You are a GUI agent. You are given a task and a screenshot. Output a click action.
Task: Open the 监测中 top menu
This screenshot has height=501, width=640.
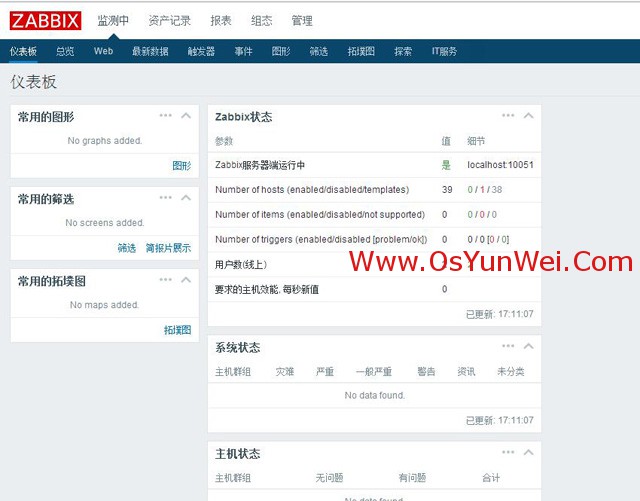113,21
